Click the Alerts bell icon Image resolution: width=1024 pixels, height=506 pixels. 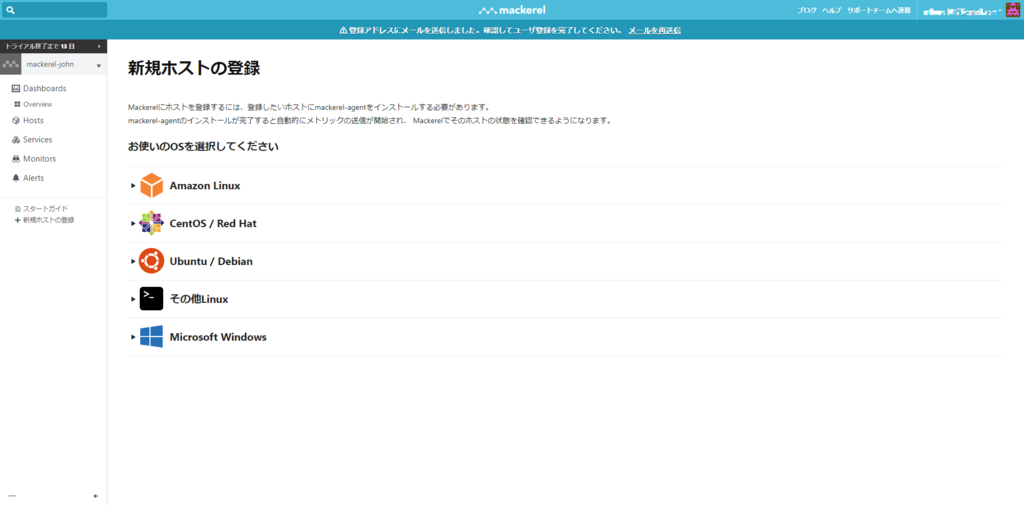(16, 178)
